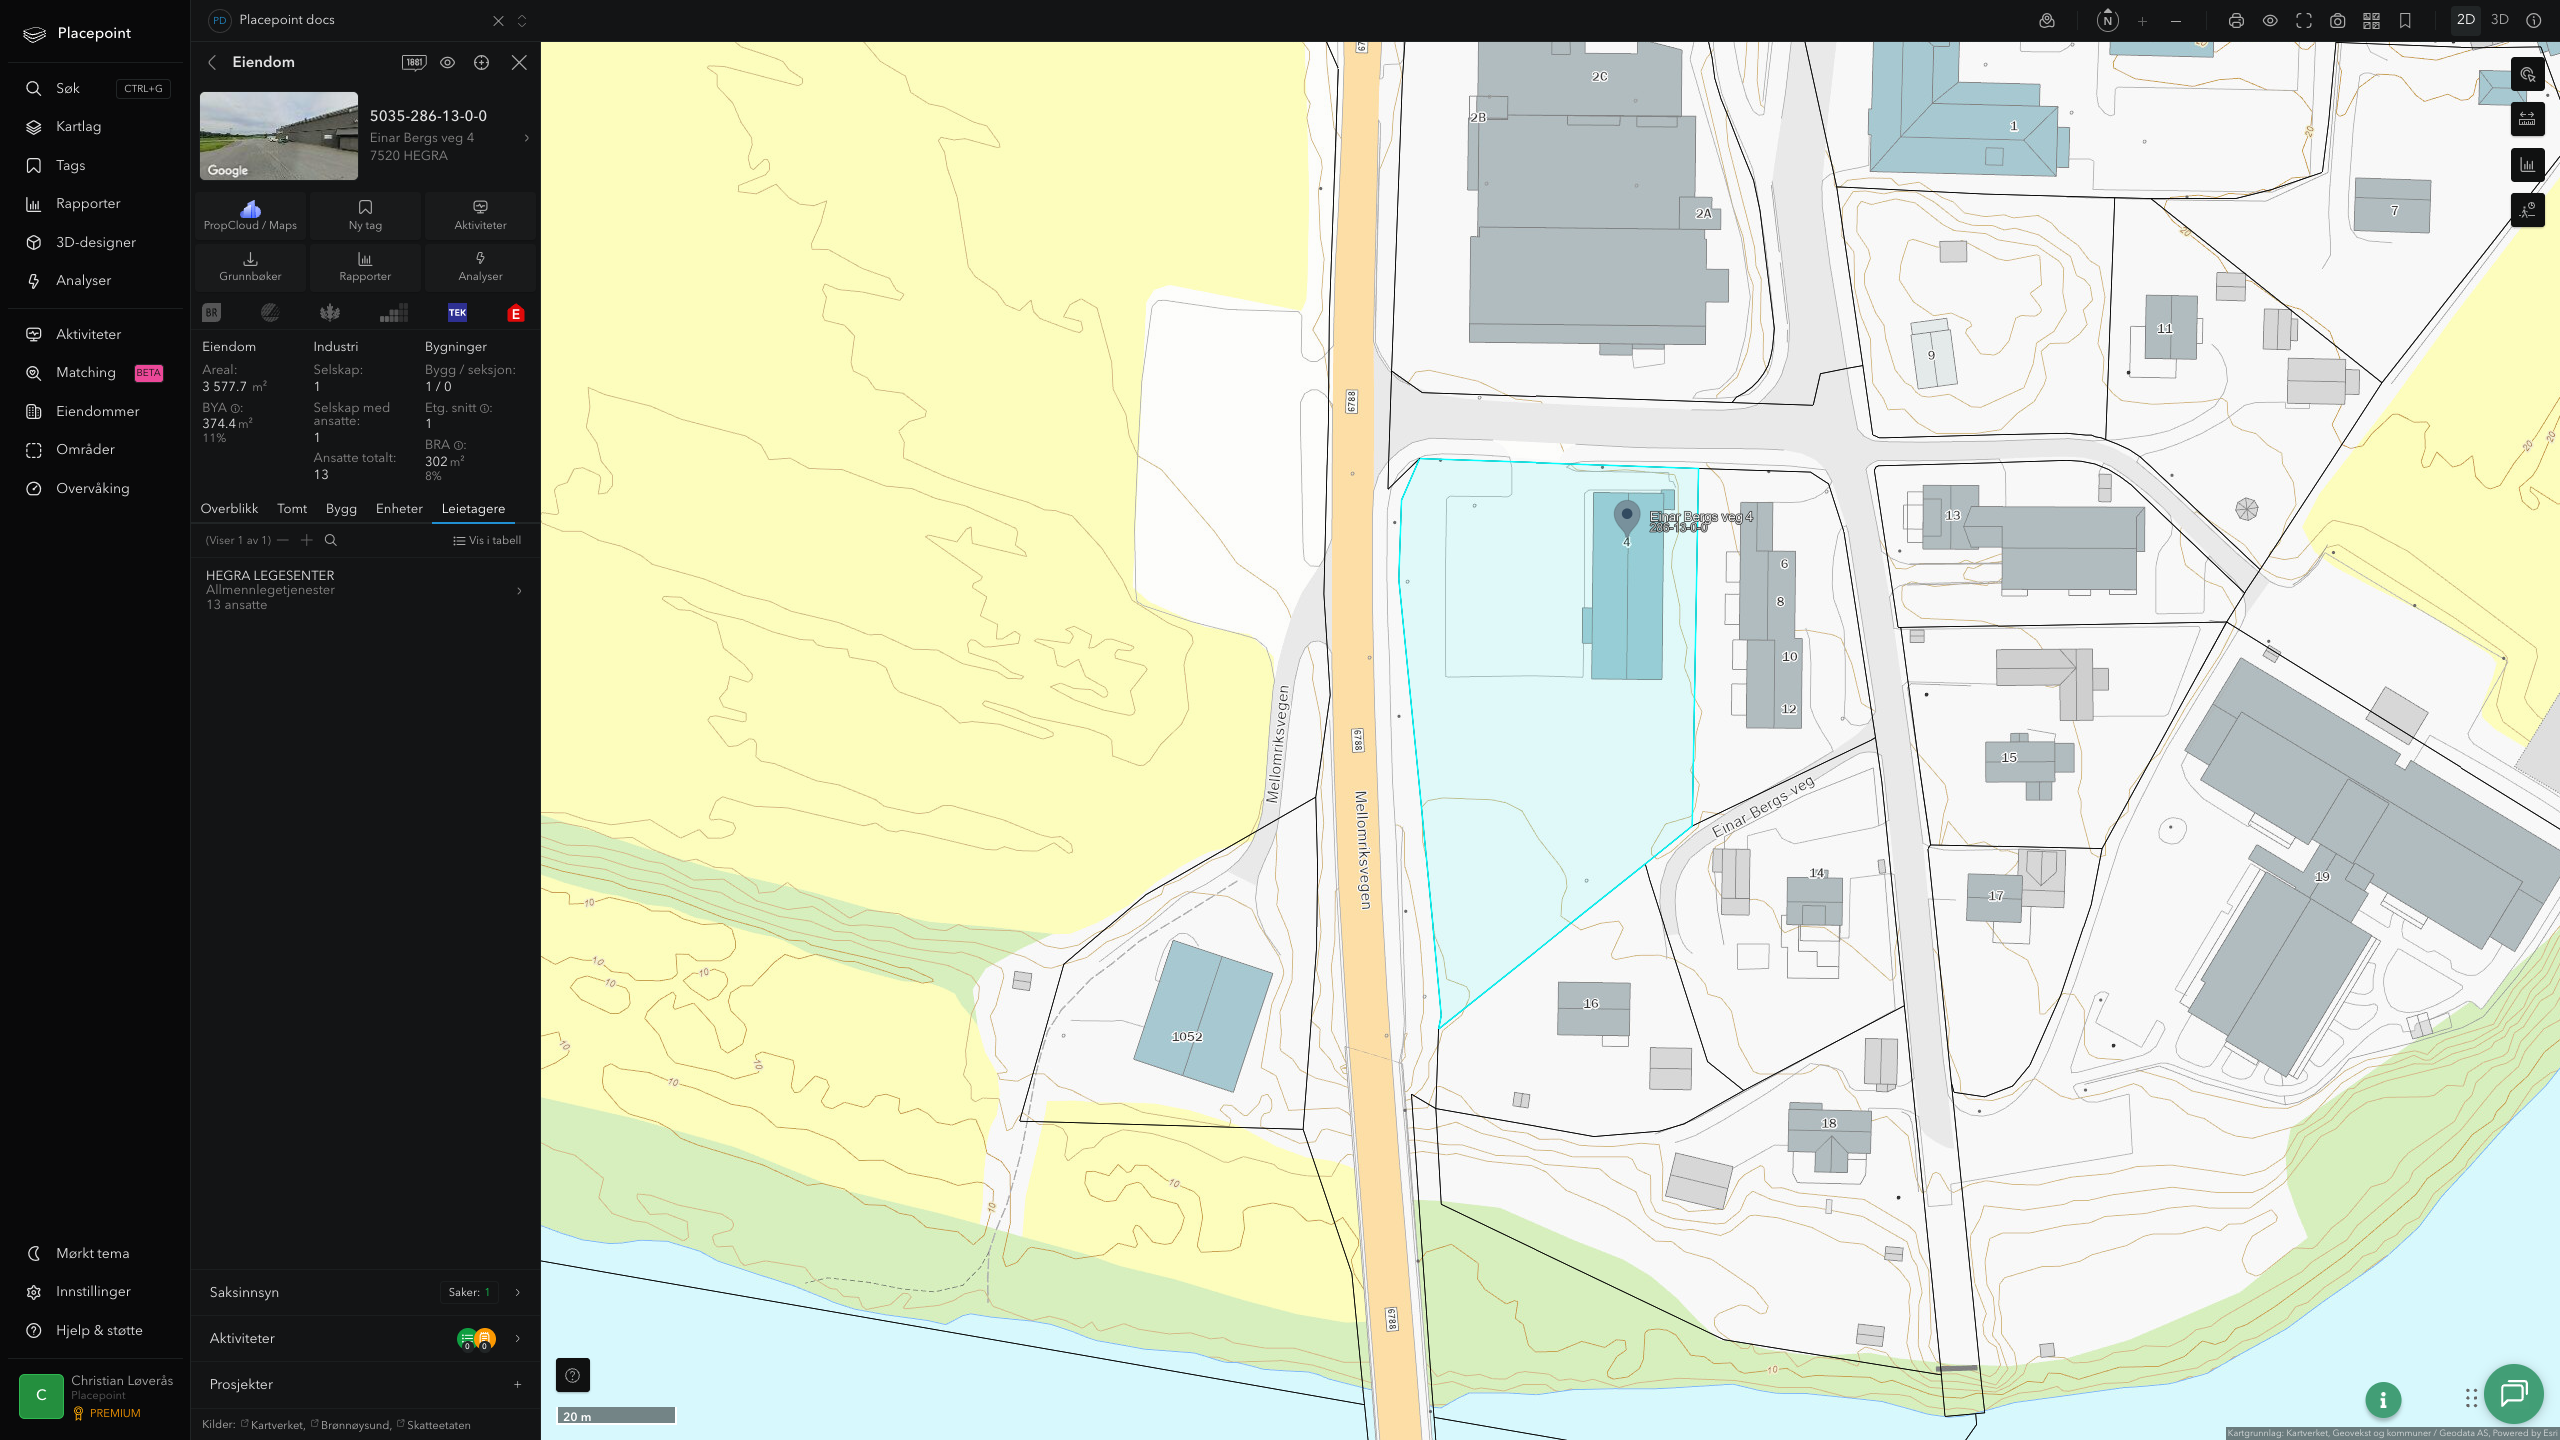This screenshot has height=1440, width=2560.
Task: Open the Placepoint docs workspace switcher arrows
Action: tap(522, 20)
